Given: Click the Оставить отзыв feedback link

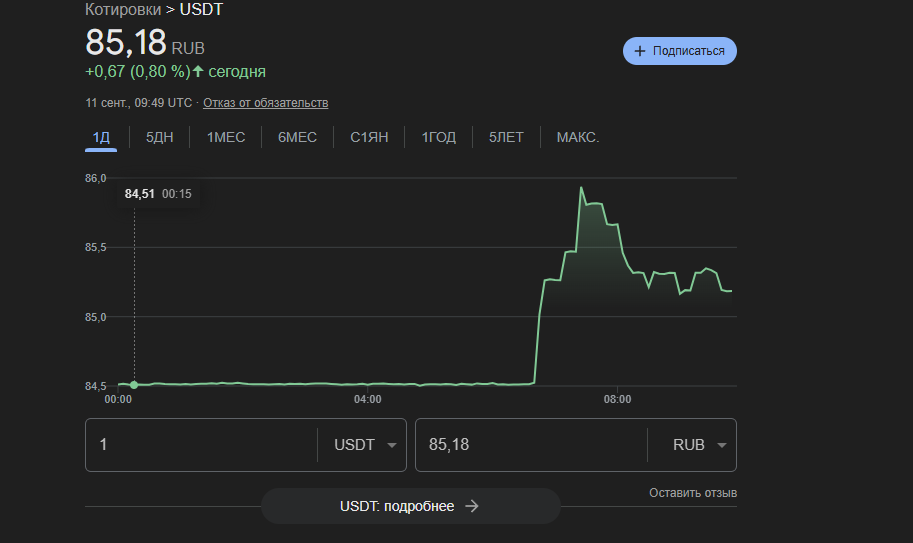Looking at the screenshot, I should pos(693,493).
